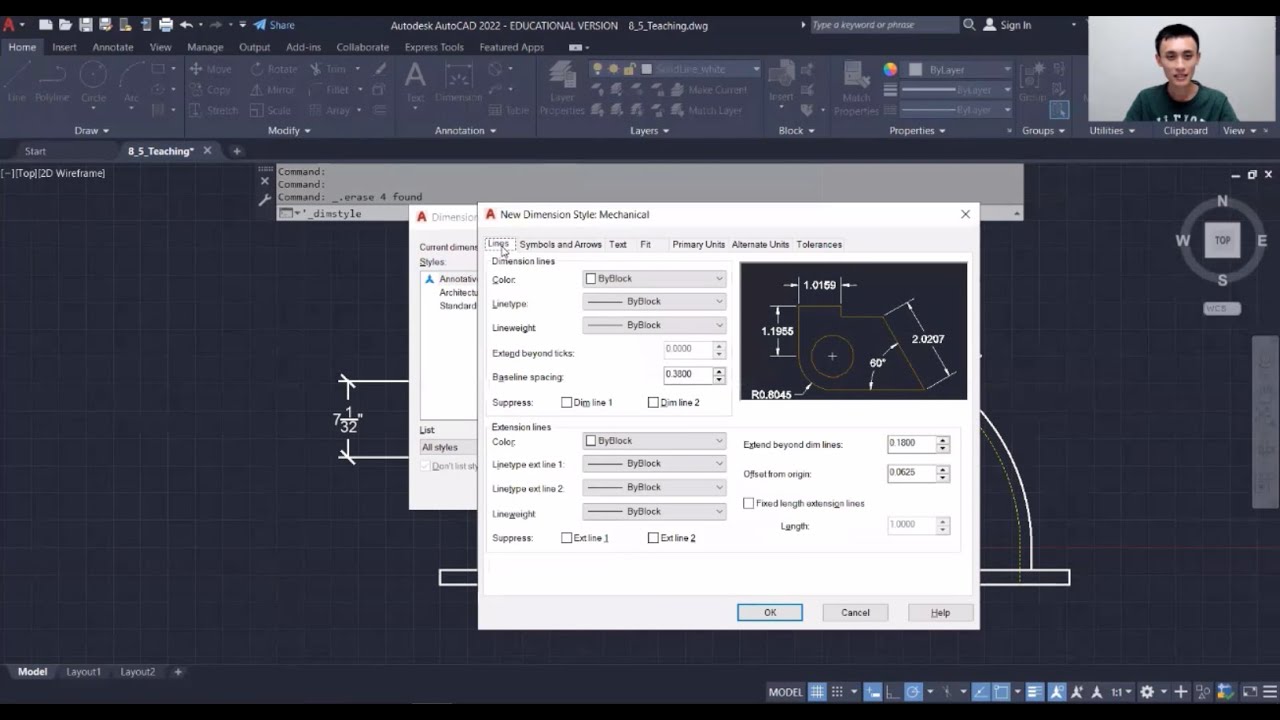Check Fixed length extension lines
Screen dimensions: 1280x720
(749, 503)
